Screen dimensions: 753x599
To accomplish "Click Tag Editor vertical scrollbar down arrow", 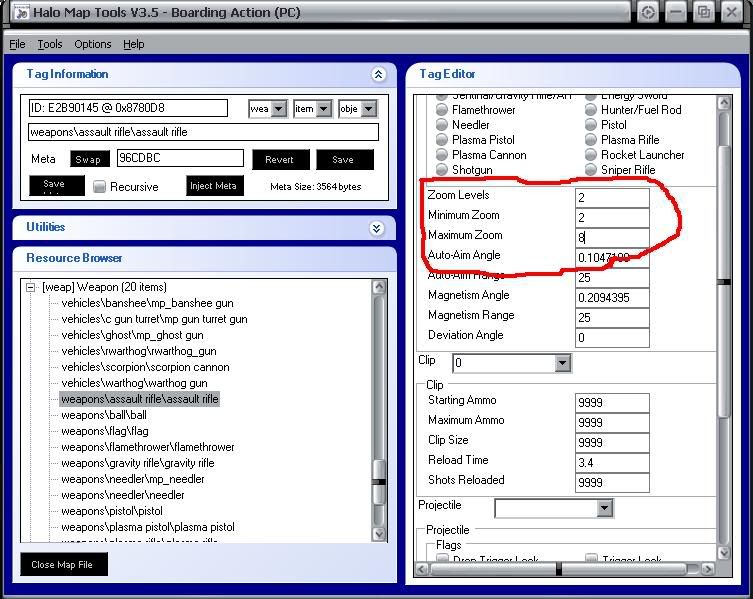I will (724, 553).
